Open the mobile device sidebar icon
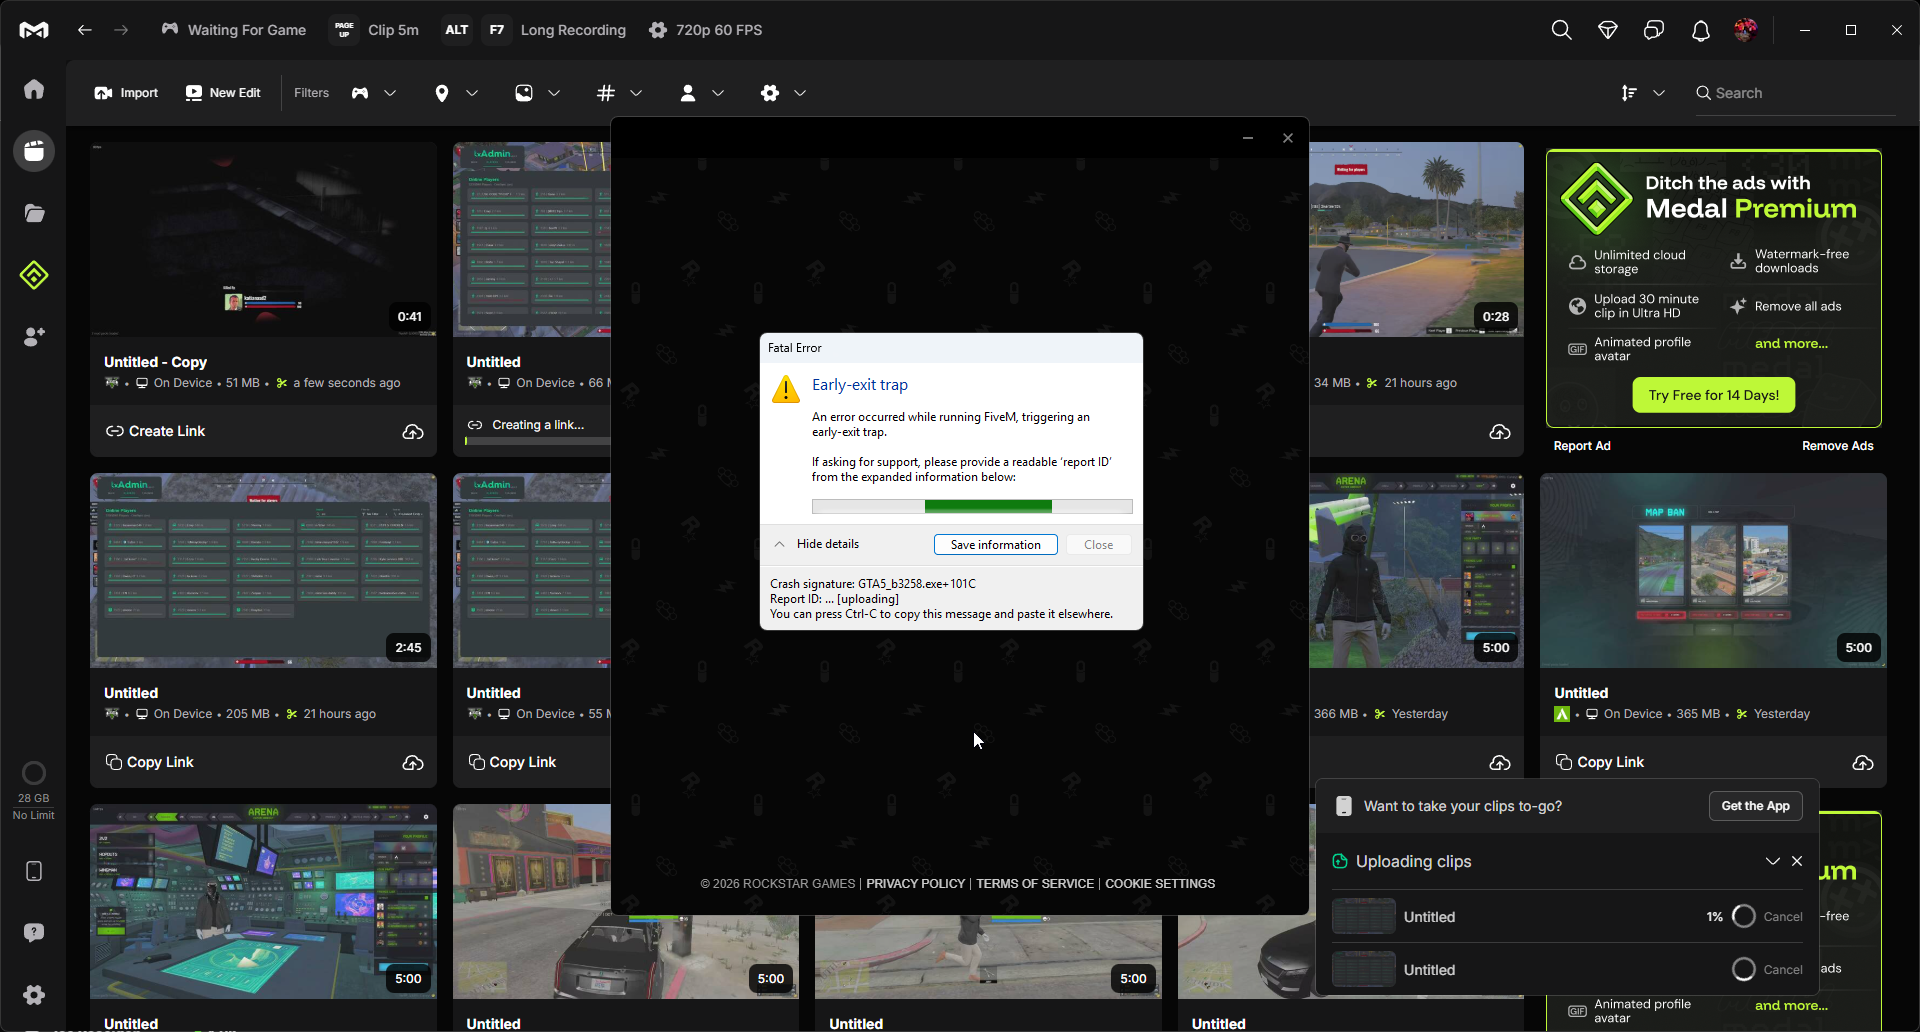Image resolution: width=1920 pixels, height=1032 pixels. pyautogui.click(x=34, y=871)
